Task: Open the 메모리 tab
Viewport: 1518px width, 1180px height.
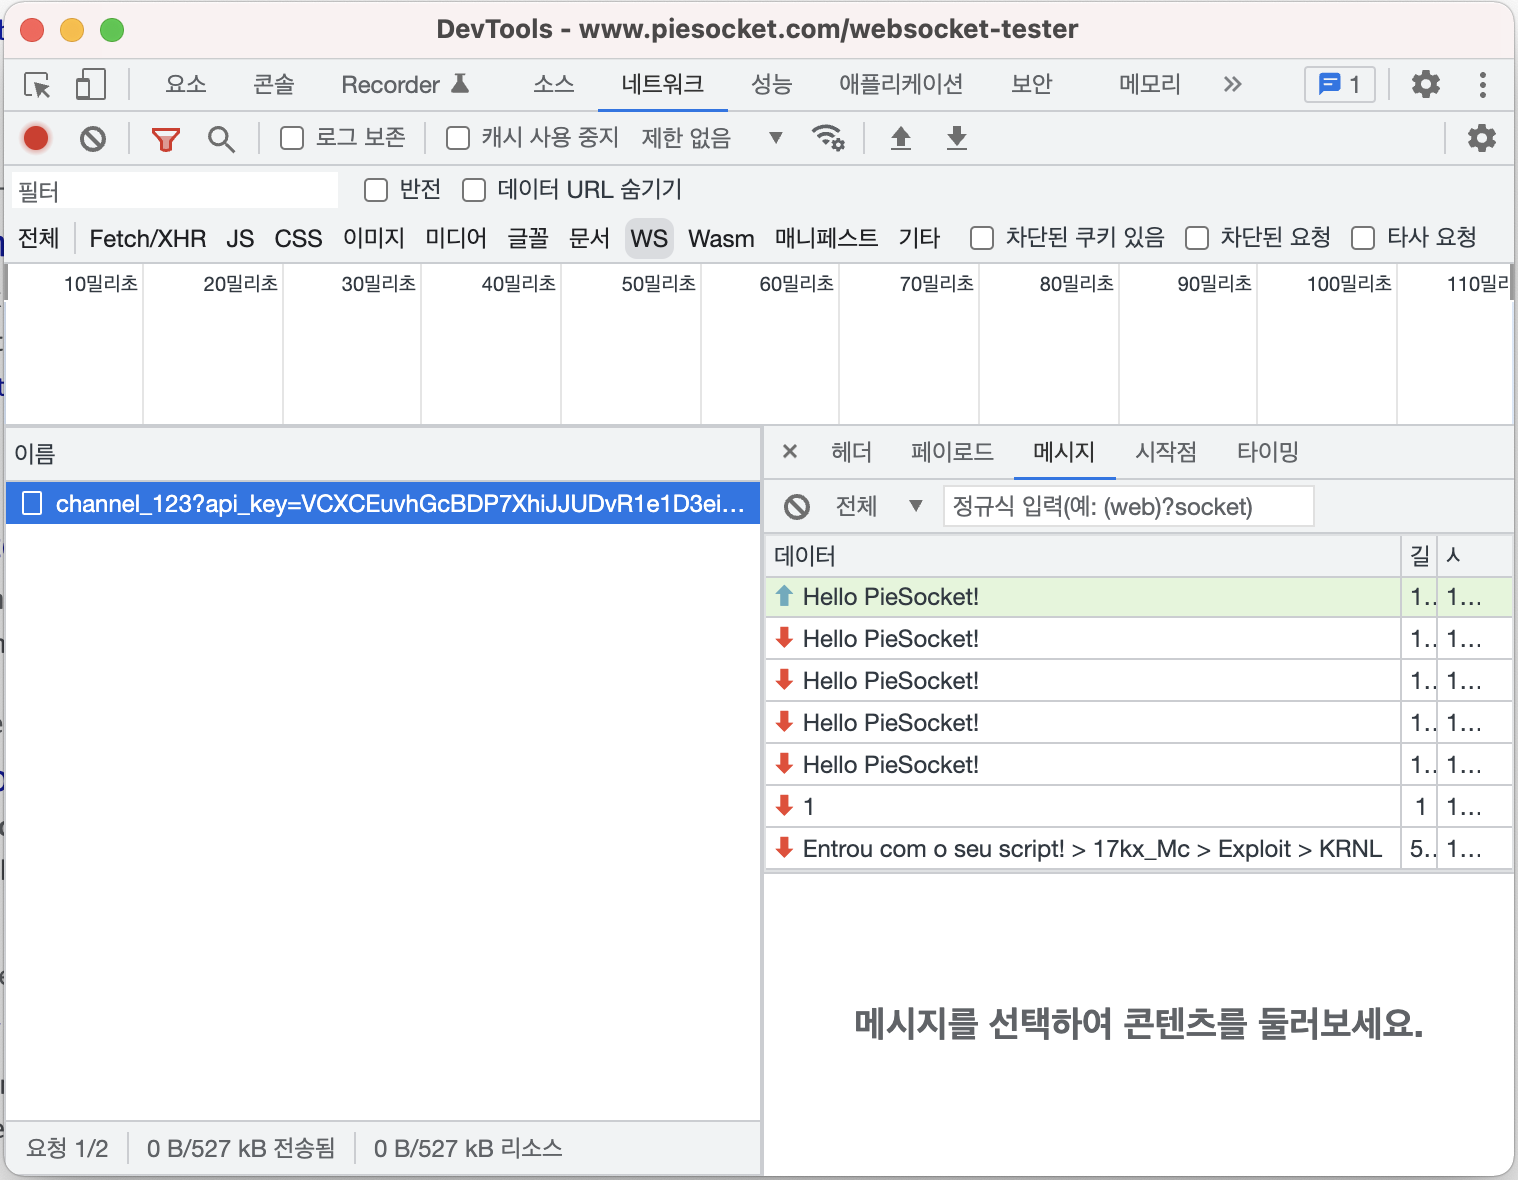Action: tap(1150, 84)
